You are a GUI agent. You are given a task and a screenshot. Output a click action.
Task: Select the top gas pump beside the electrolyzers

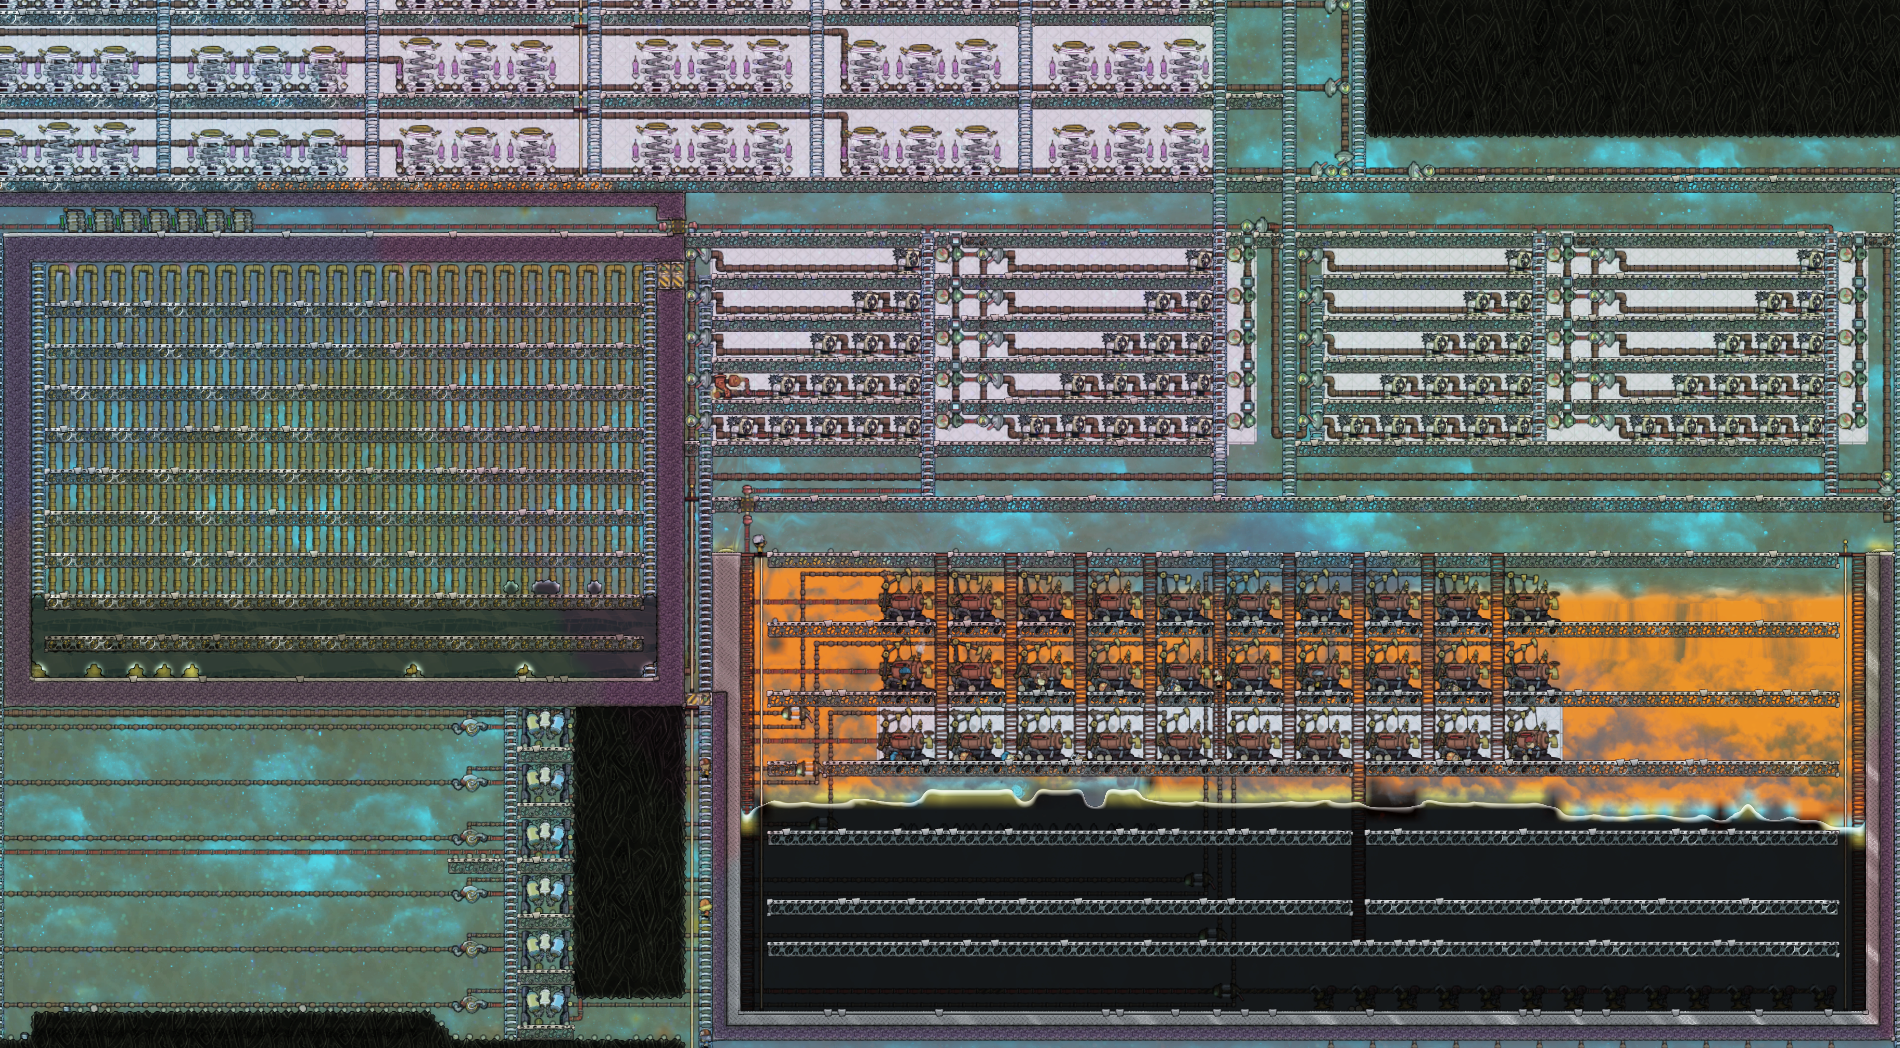click(x=470, y=727)
